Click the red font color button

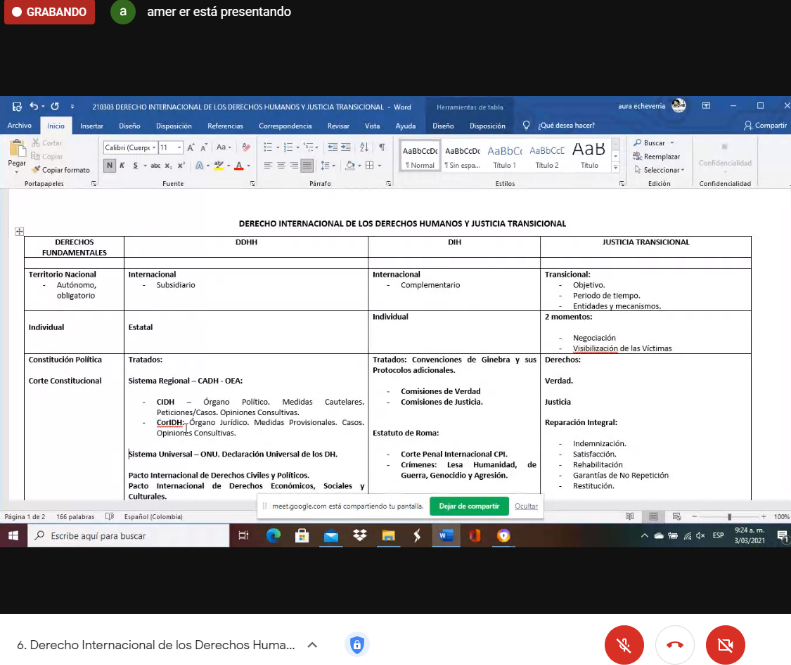coord(239,165)
